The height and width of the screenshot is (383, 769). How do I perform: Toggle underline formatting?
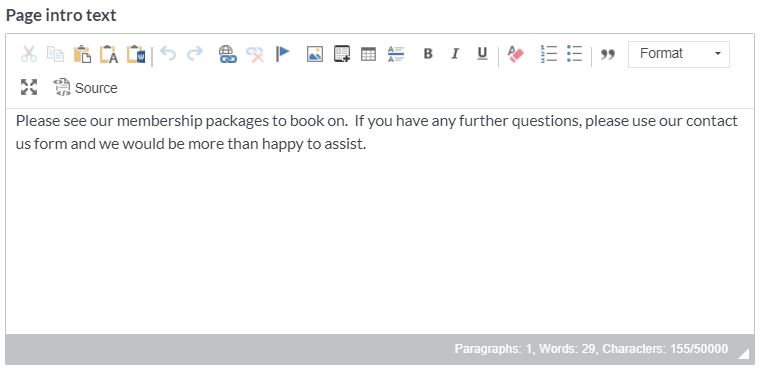coord(482,54)
